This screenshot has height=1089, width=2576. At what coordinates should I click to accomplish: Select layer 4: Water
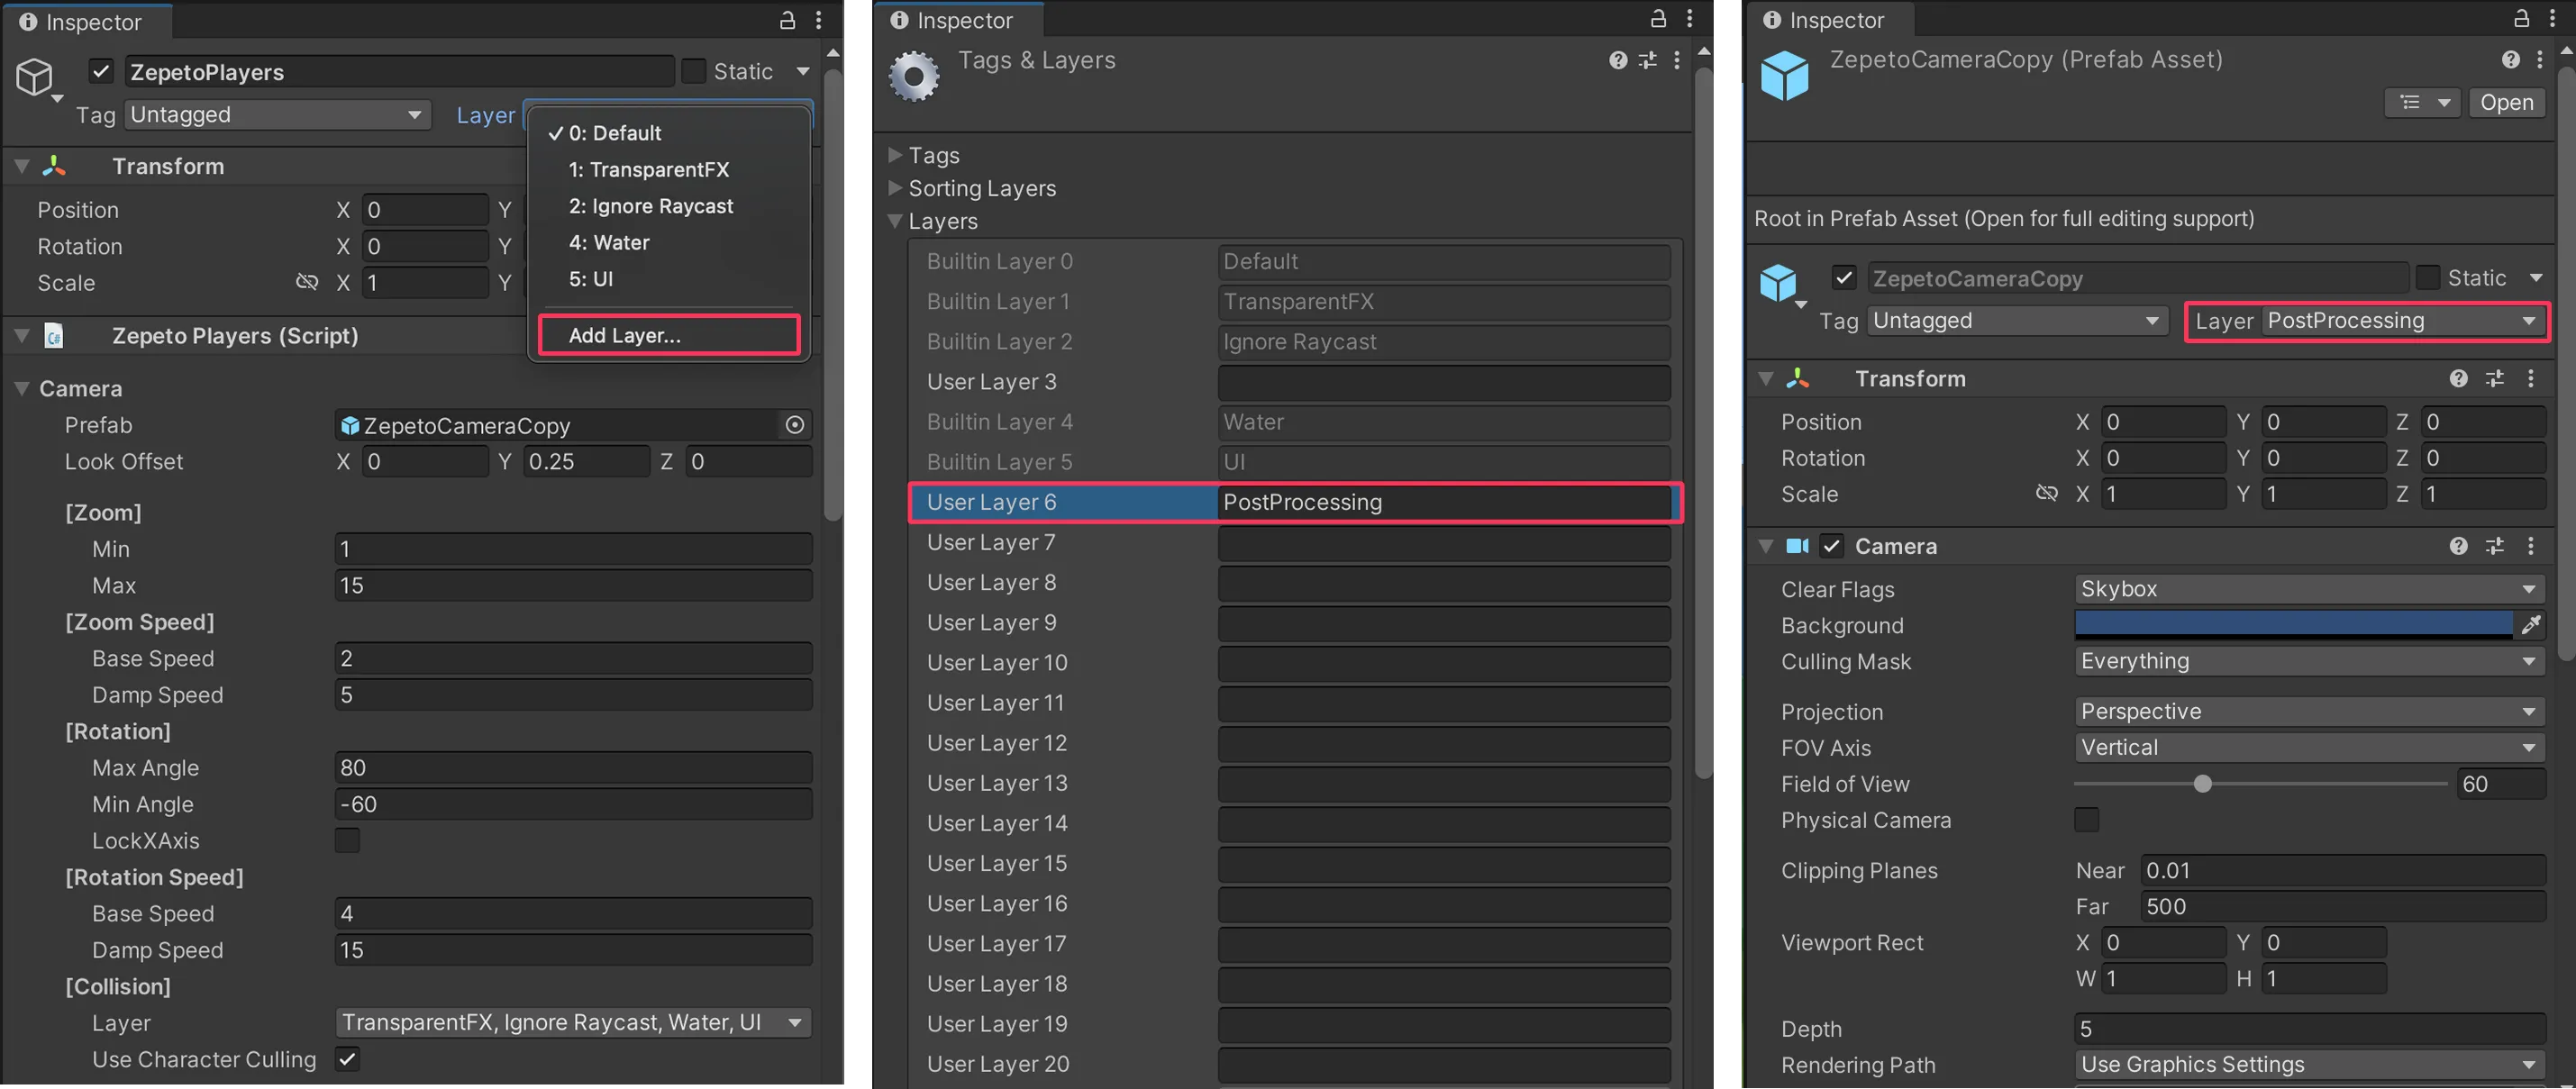(669, 243)
